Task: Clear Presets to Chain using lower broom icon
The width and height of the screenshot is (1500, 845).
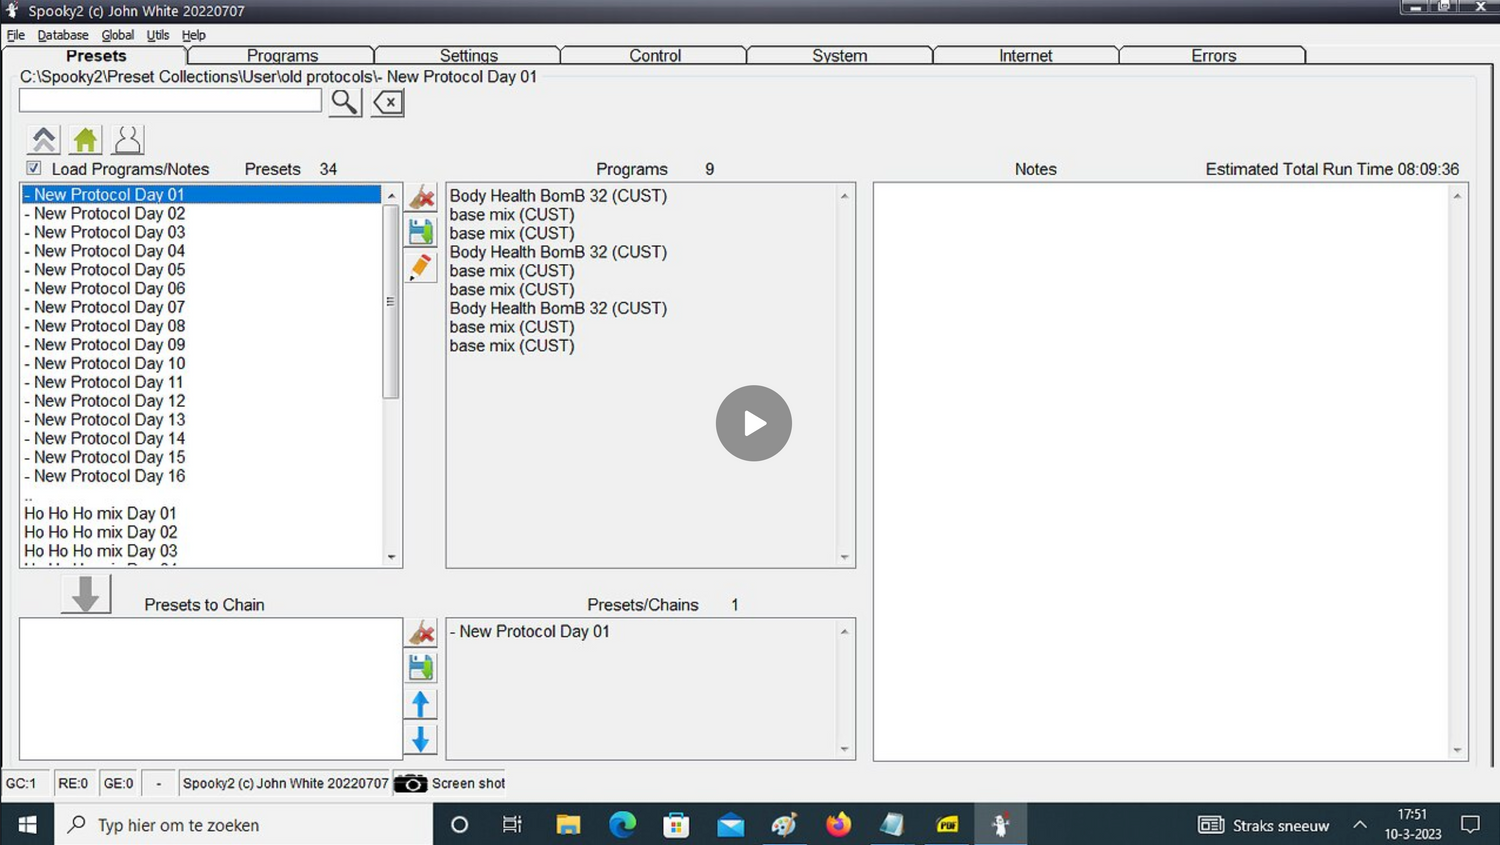Action: pos(420,632)
